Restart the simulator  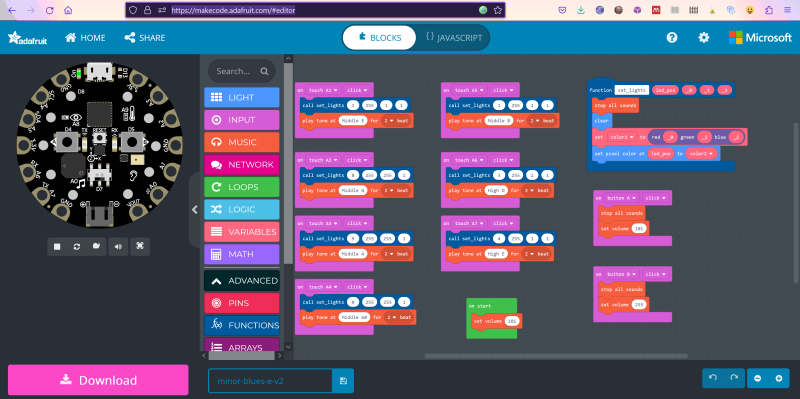point(77,246)
